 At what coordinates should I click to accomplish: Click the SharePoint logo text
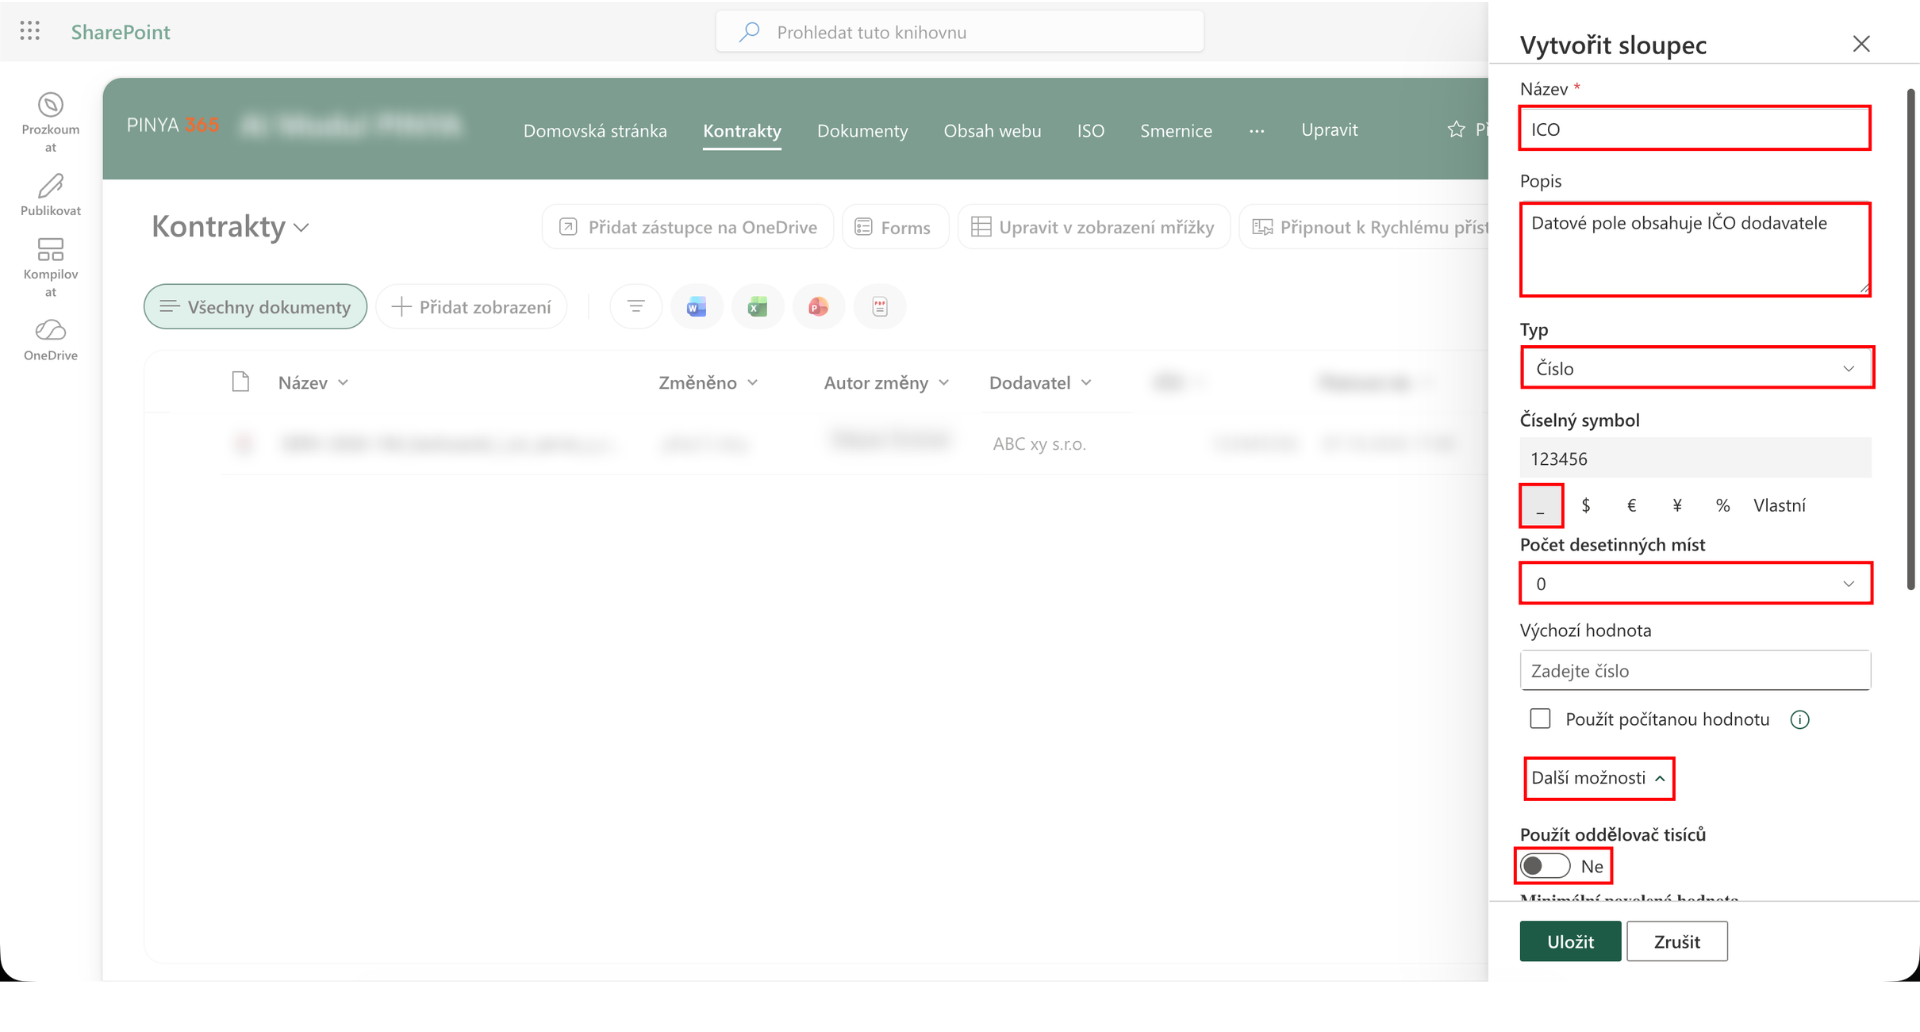click(120, 32)
